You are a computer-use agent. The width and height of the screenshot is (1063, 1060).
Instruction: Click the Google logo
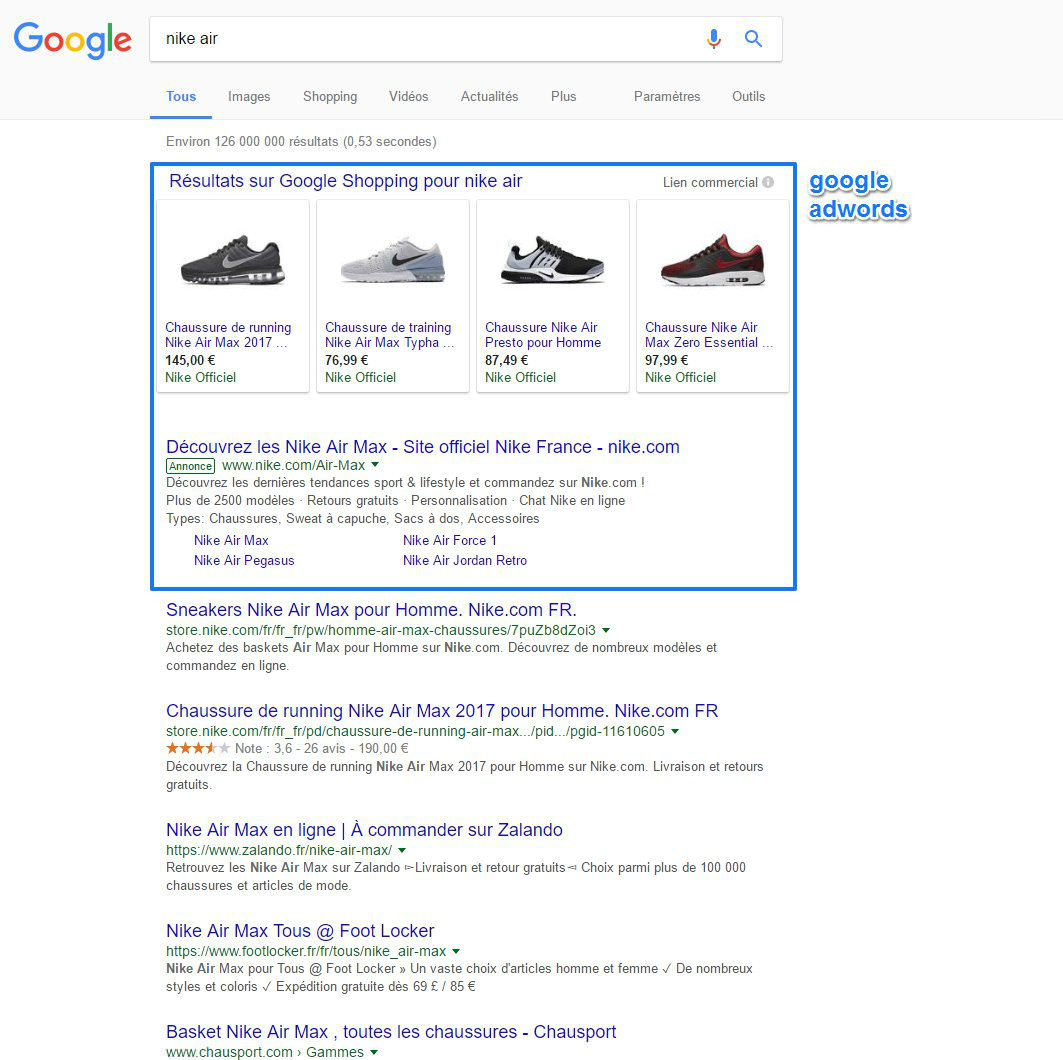coord(73,40)
